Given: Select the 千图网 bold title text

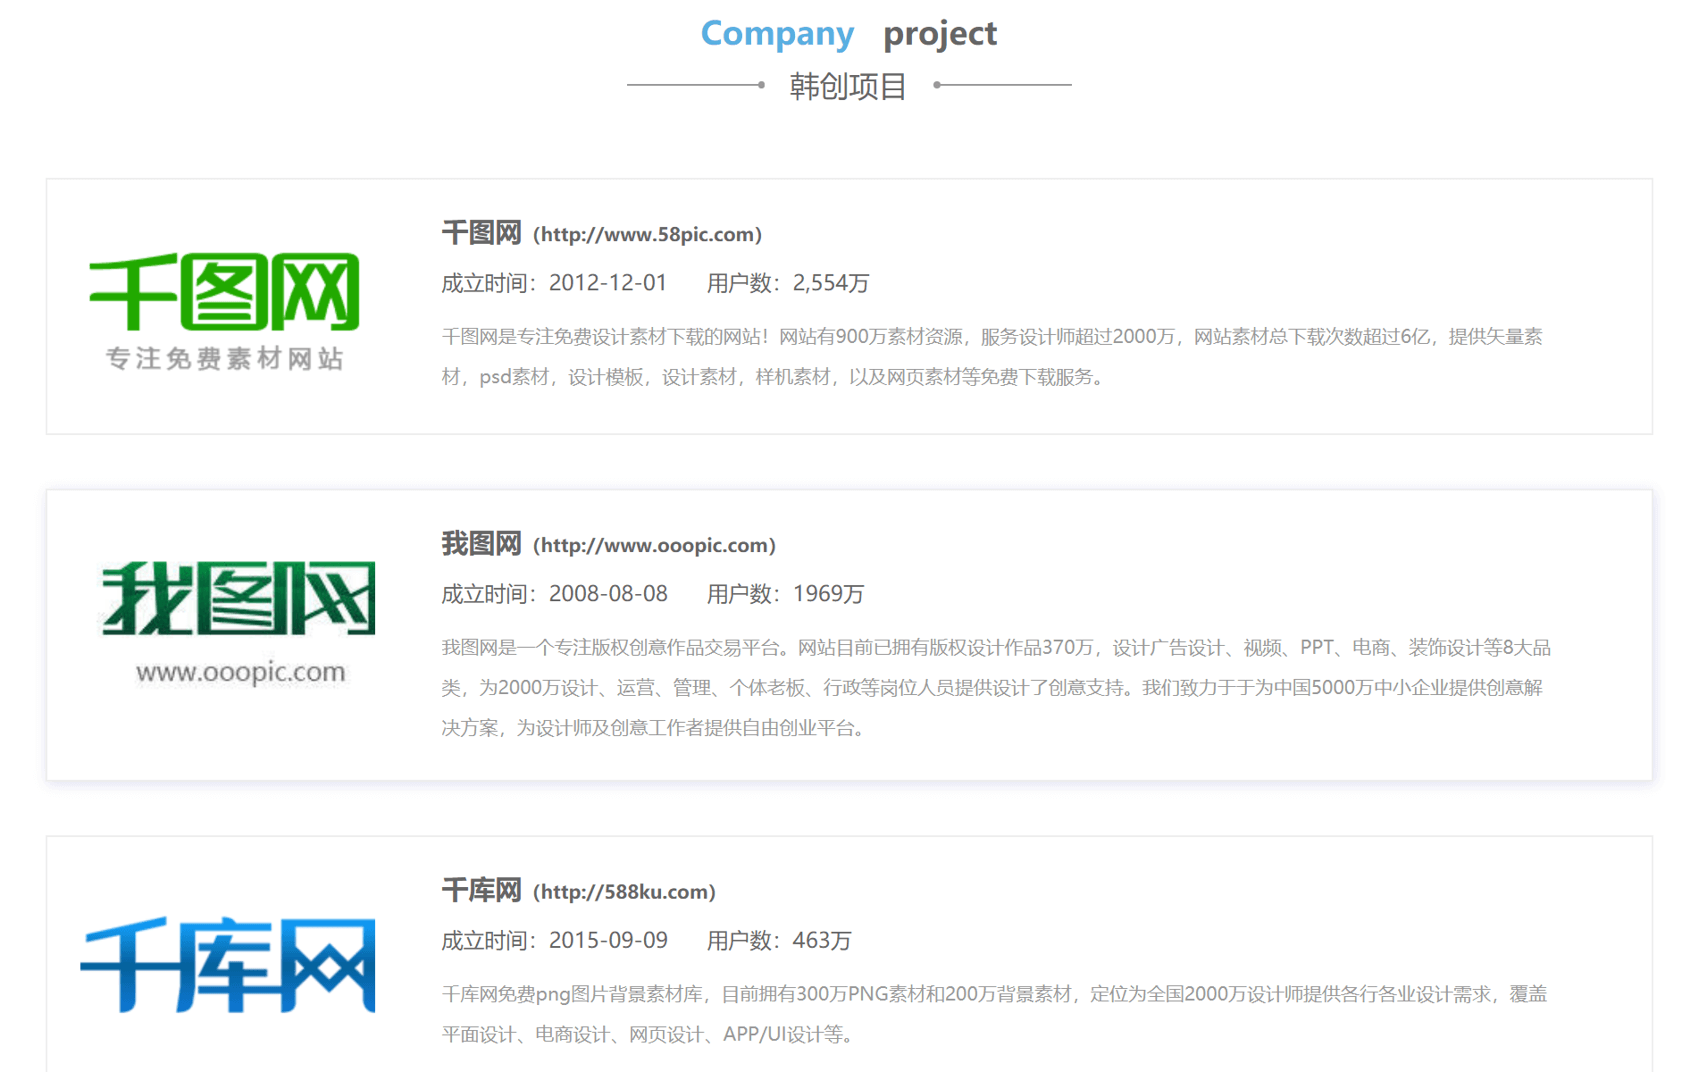Looking at the screenshot, I should [481, 234].
